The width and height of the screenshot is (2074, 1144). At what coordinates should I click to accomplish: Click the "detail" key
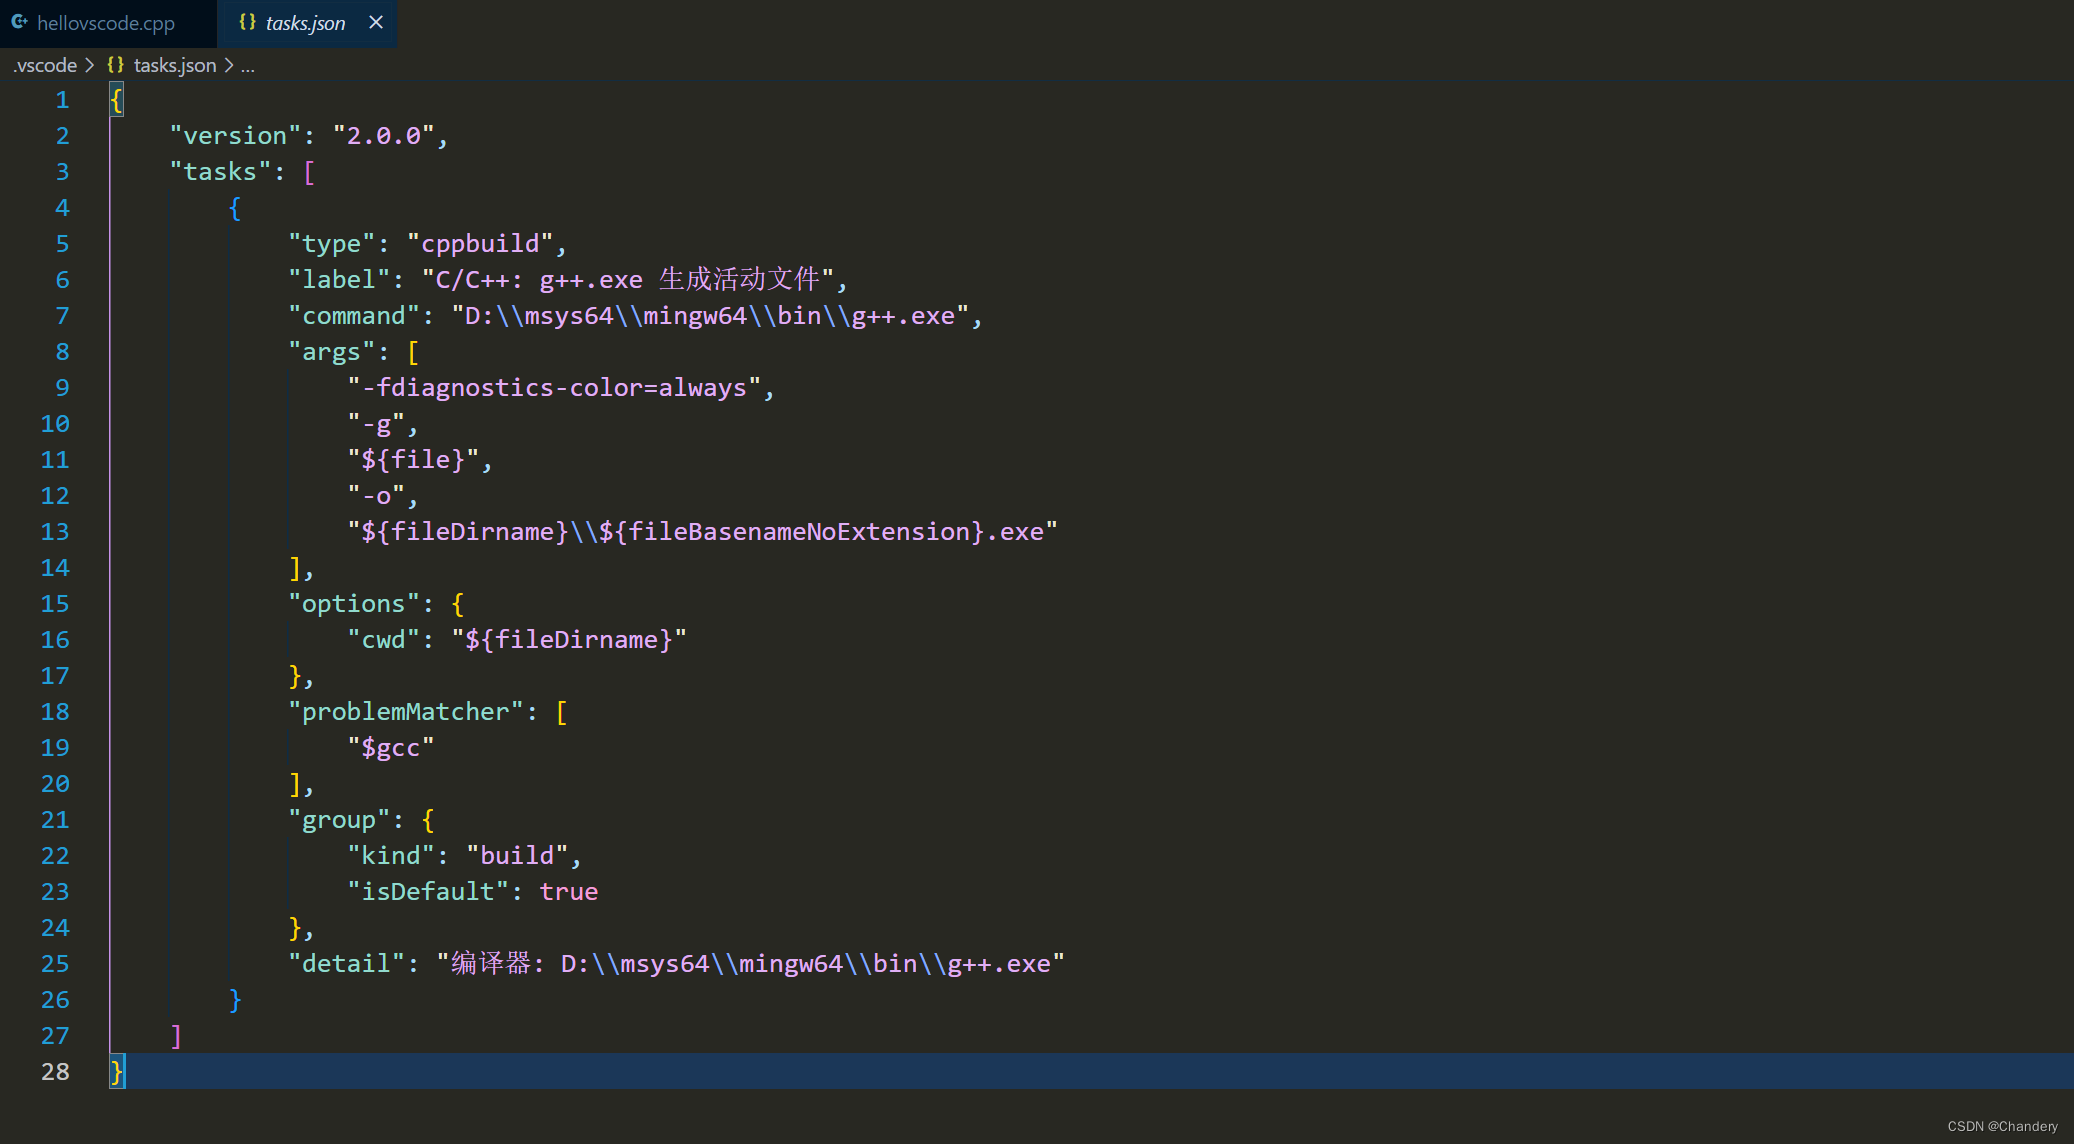pyautogui.click(x=347, y=964)
